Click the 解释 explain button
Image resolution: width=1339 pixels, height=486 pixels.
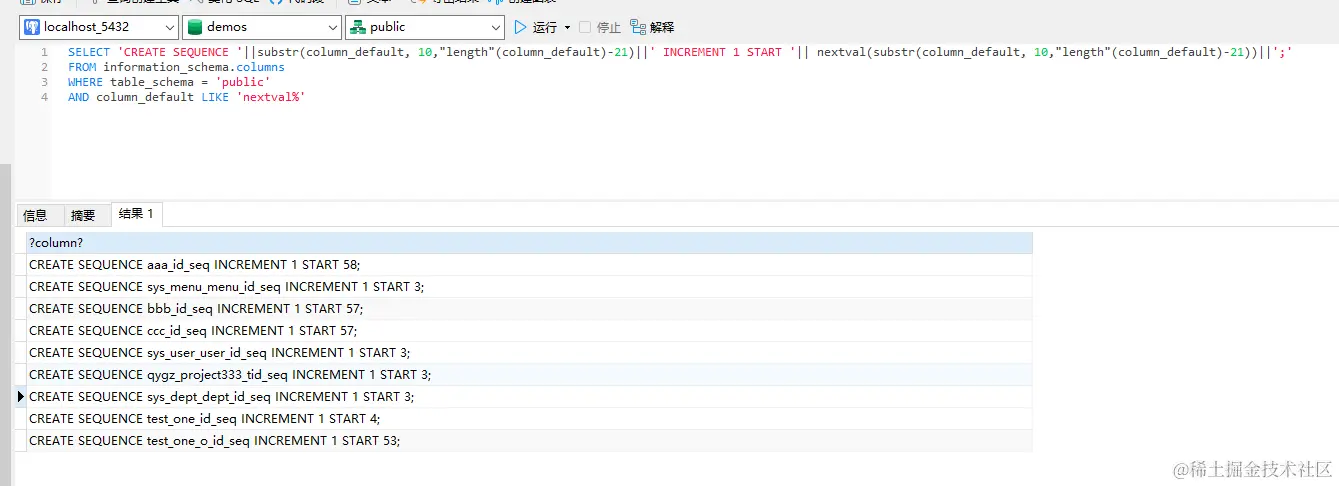click(x=652, y=27)
